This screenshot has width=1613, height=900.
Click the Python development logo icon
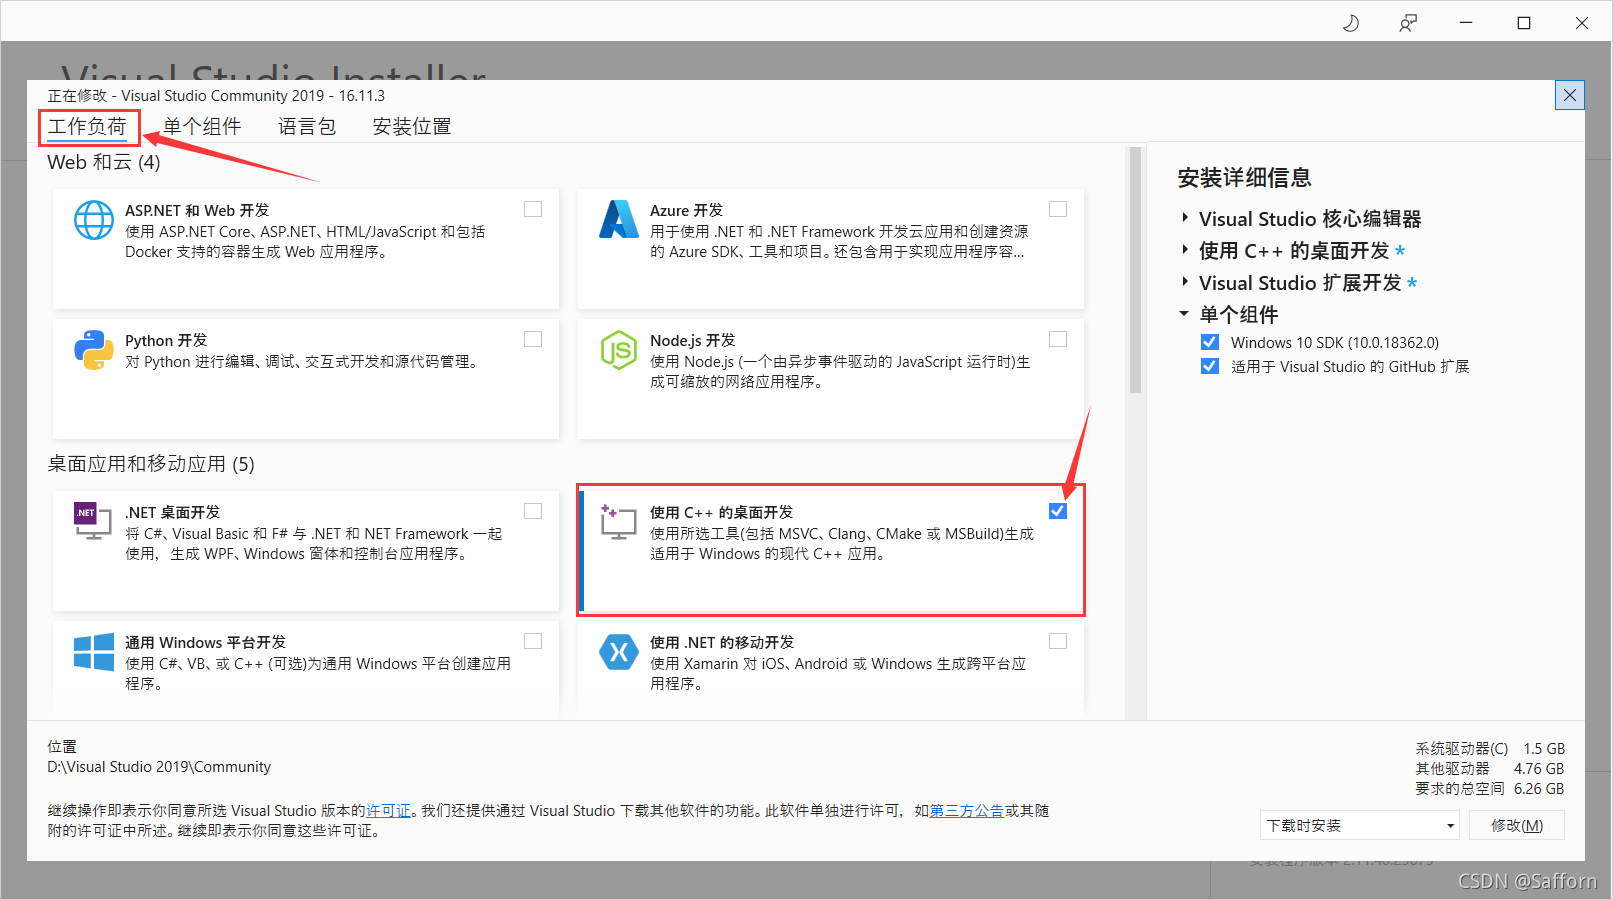coord(94,350)
